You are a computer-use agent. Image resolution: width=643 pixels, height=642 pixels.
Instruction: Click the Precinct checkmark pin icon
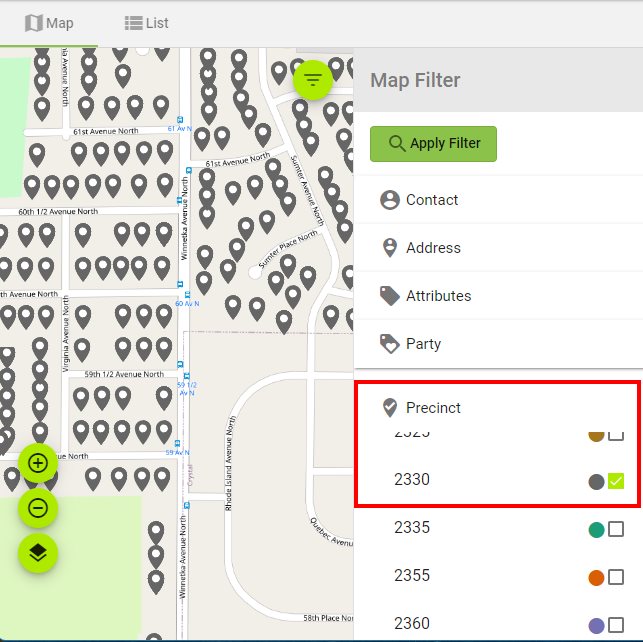pyautogui.click(x=390, y=408)
